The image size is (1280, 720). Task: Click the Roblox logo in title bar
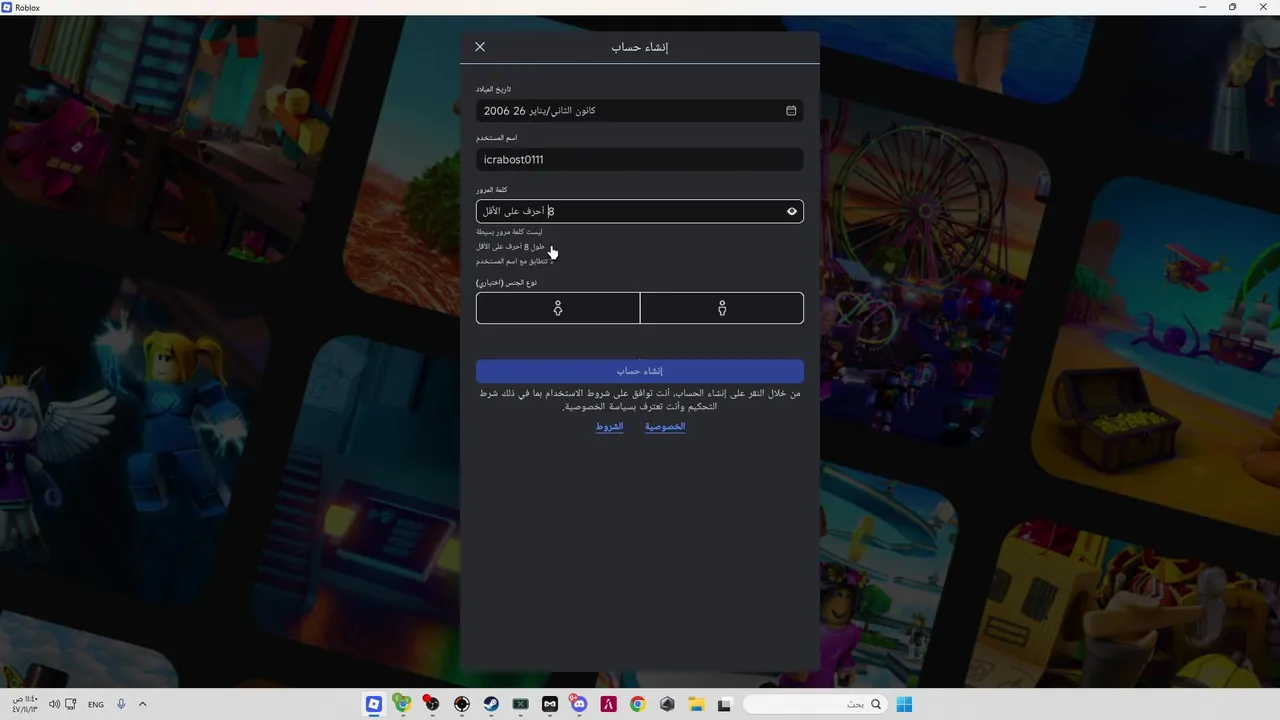[7, 7]
